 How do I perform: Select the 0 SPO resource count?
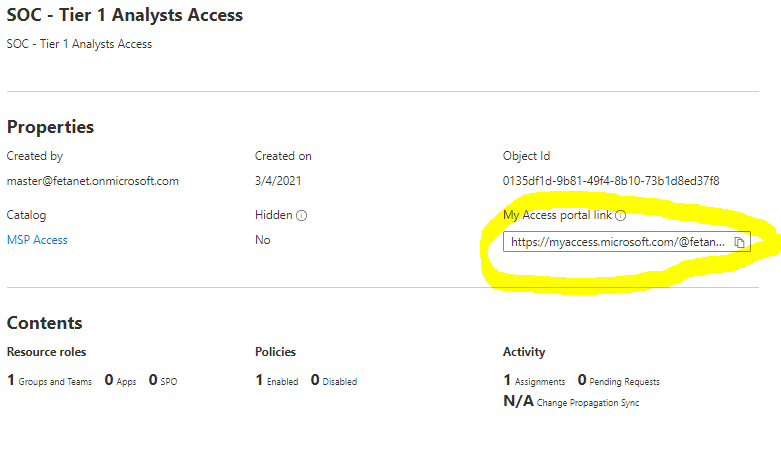click(163, 381)
